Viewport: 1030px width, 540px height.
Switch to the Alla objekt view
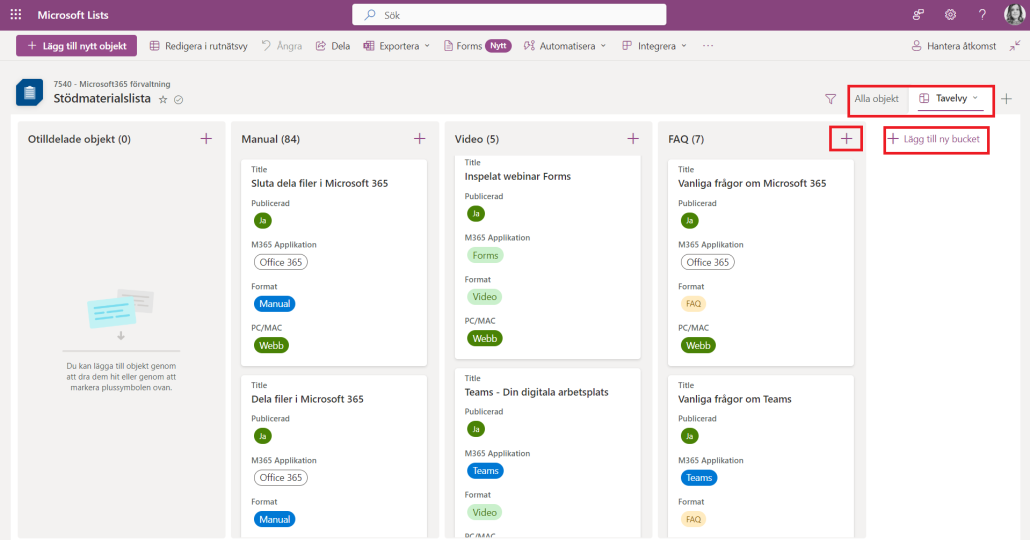[876, 99]
